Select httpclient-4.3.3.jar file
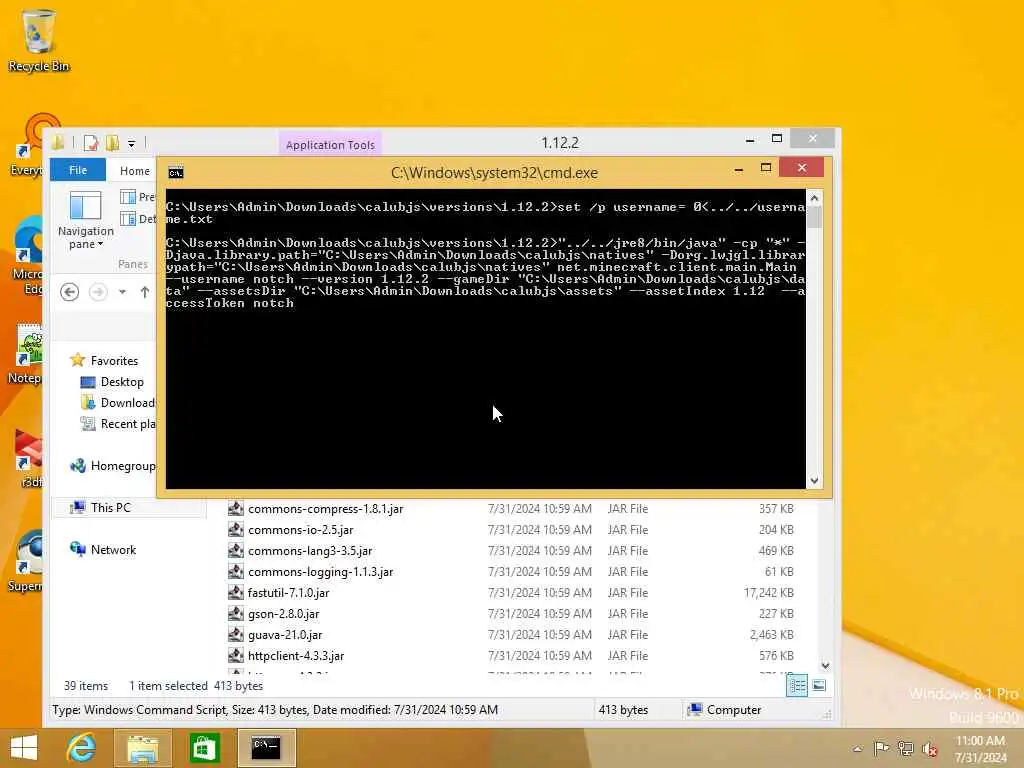The height and width of the screenshot is (768, 1024). coord(296,655)
